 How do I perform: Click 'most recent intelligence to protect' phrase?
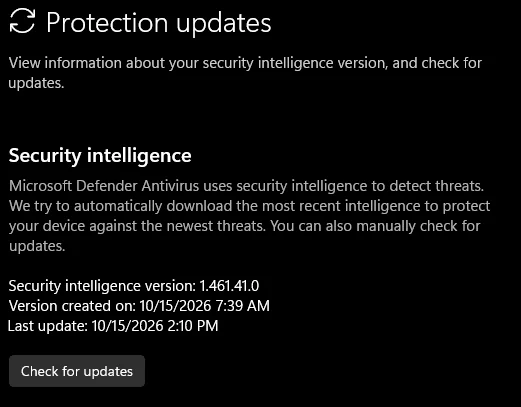coord(376,206)
